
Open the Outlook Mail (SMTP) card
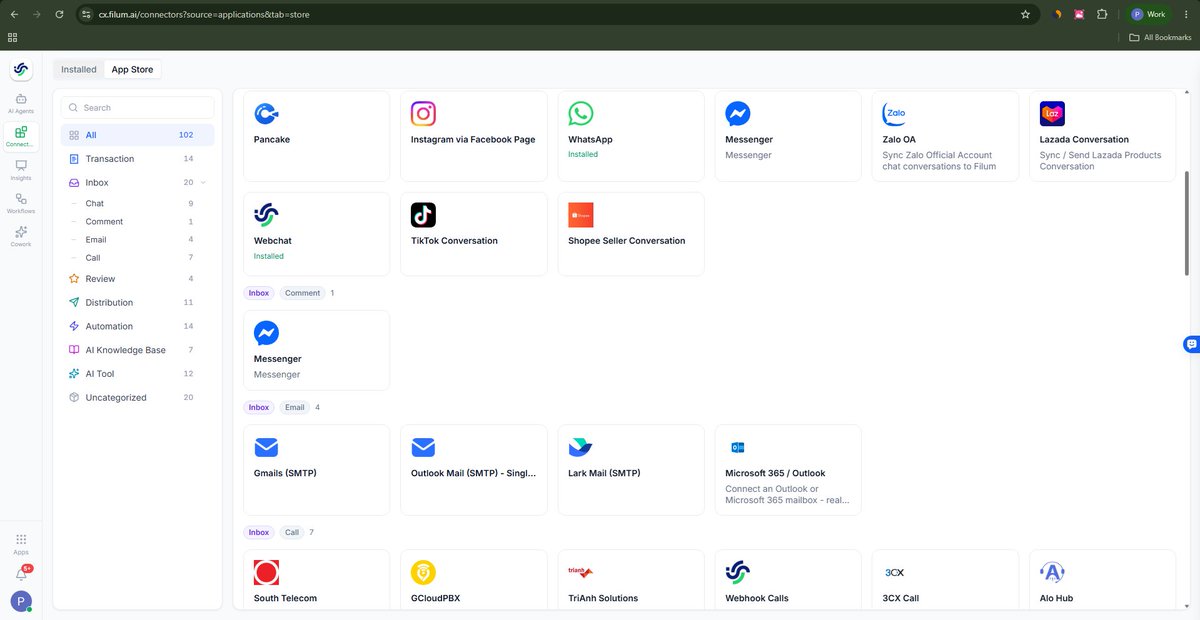pos(474,470)
